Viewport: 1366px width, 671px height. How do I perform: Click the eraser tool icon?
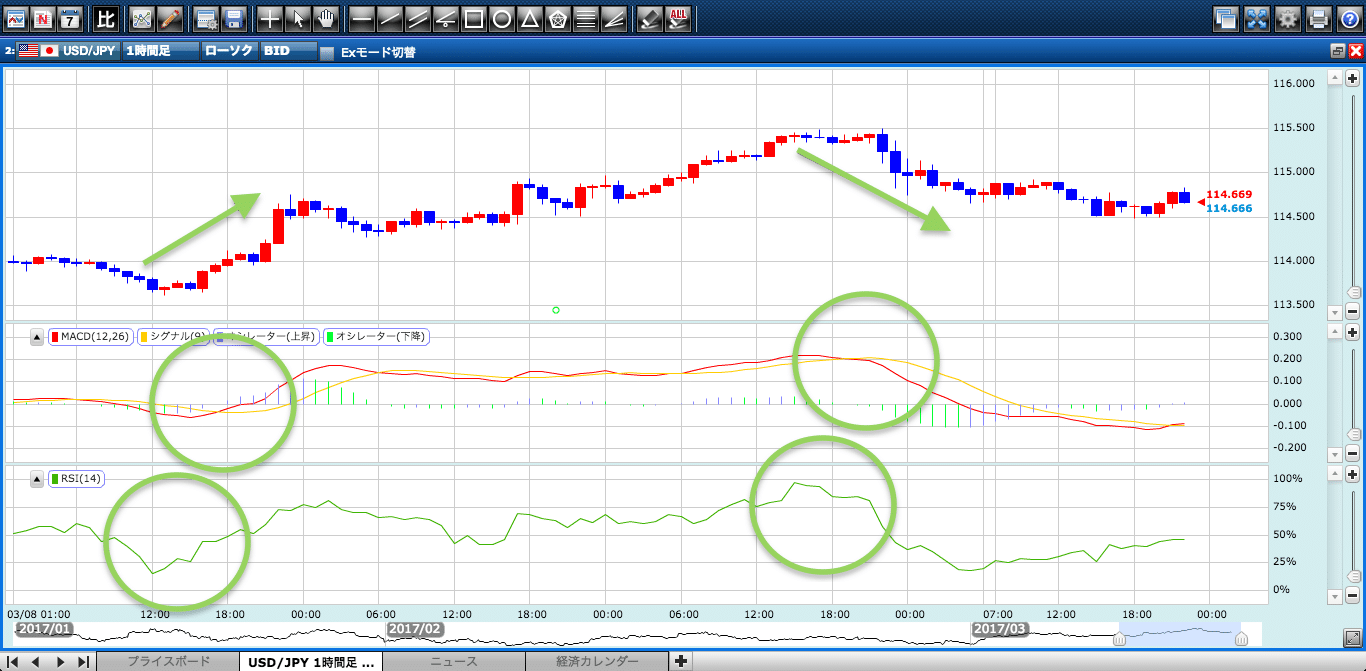tap(650, 18)
